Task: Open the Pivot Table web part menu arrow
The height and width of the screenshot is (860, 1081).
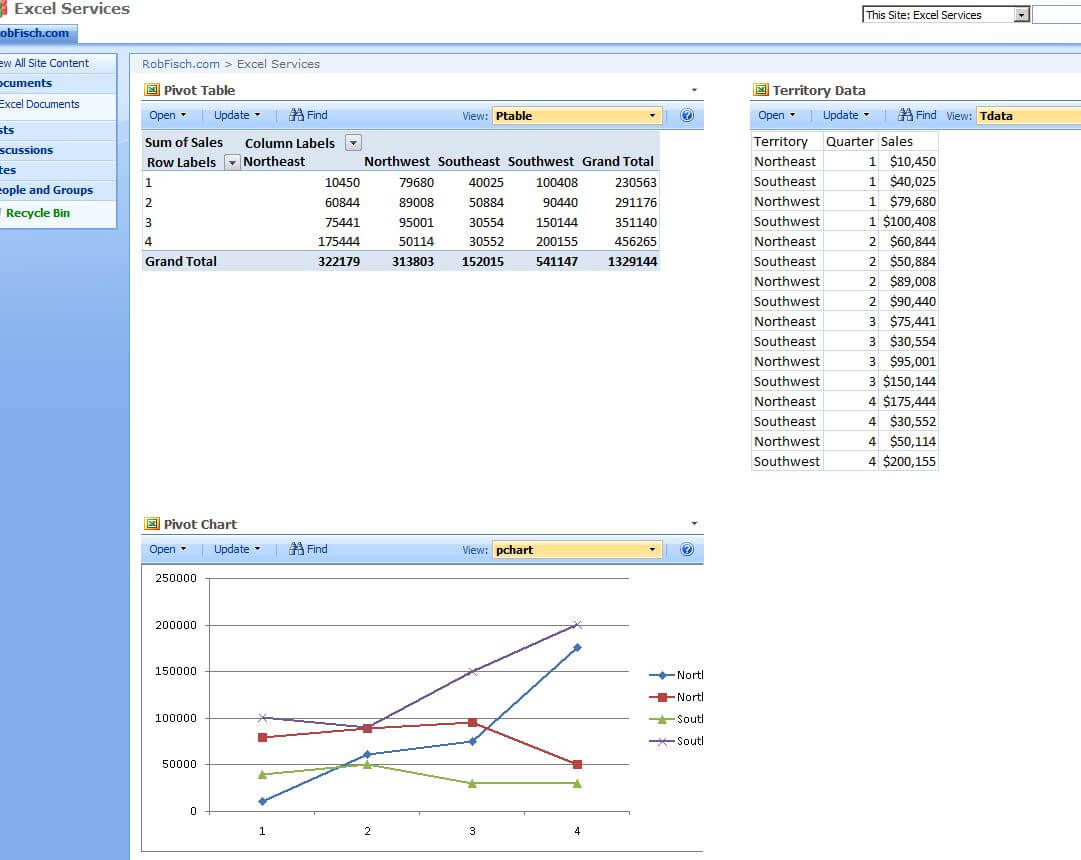Action: click(x=694, y=91)
